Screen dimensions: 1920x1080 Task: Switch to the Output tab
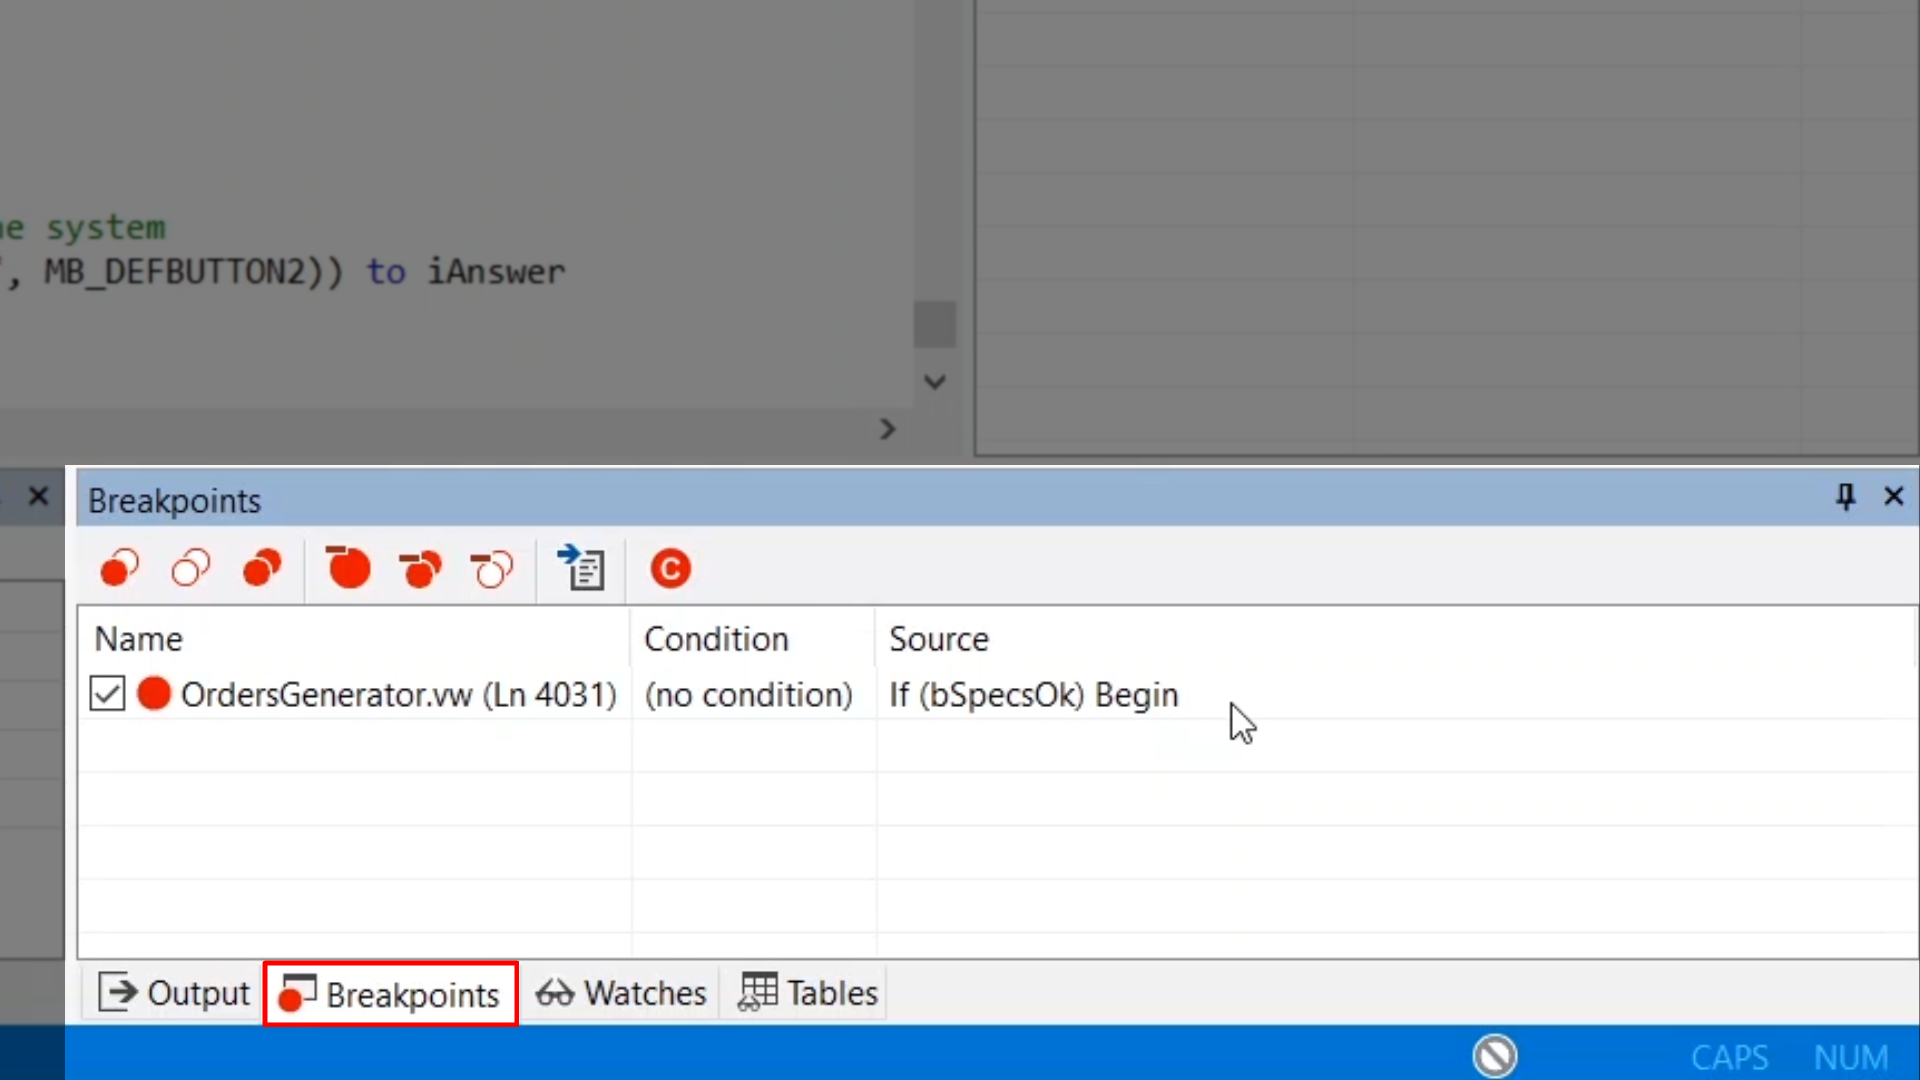pyautogui.click(x=174, y=993)
